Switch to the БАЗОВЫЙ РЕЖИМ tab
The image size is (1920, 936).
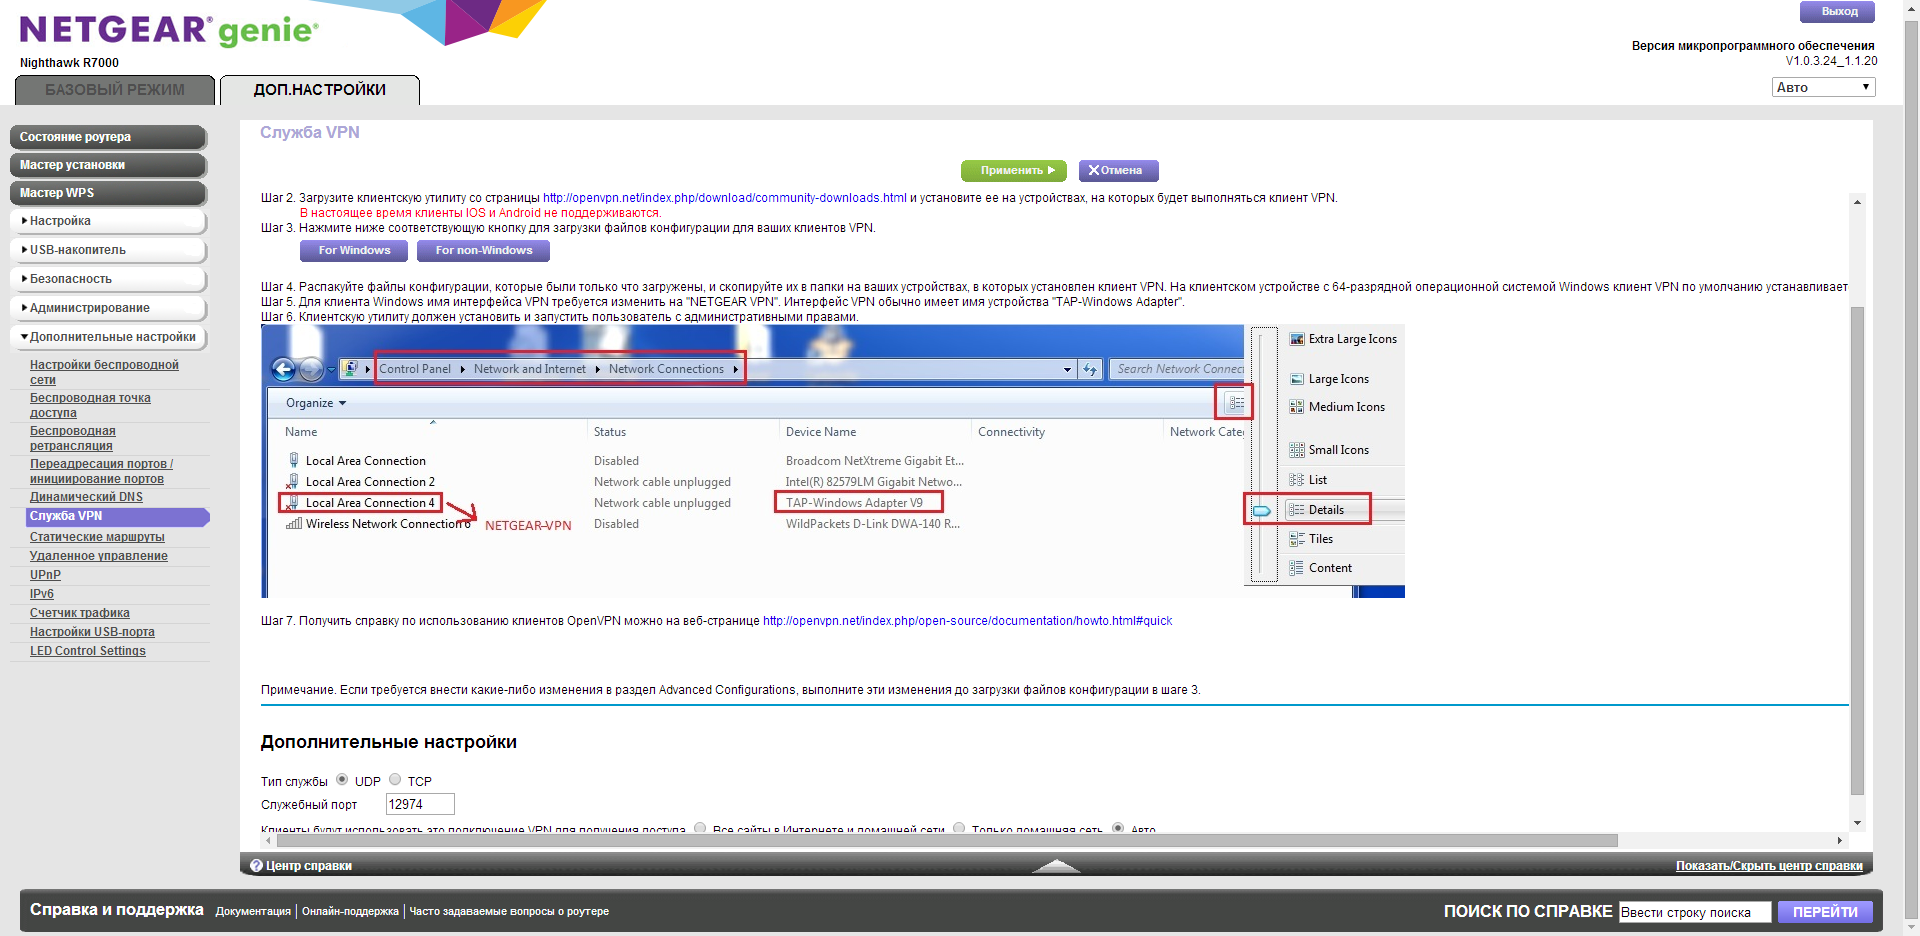(x=115, y=90)
